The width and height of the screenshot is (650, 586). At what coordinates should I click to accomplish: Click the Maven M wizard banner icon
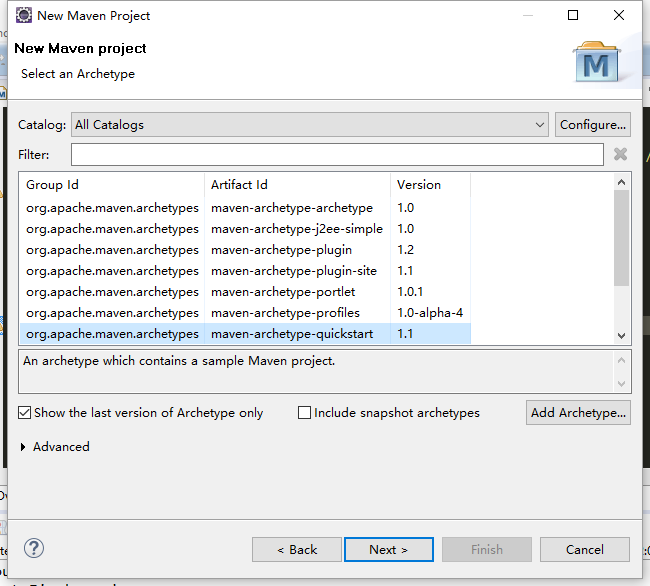coord(596,61)
